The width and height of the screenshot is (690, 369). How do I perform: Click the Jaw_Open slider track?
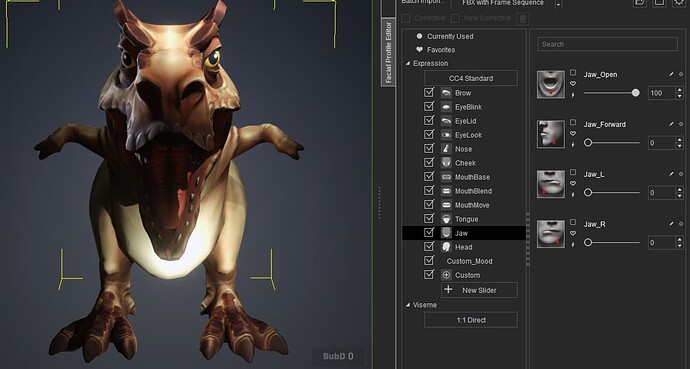pyautogui.click(x=612, y=93)
